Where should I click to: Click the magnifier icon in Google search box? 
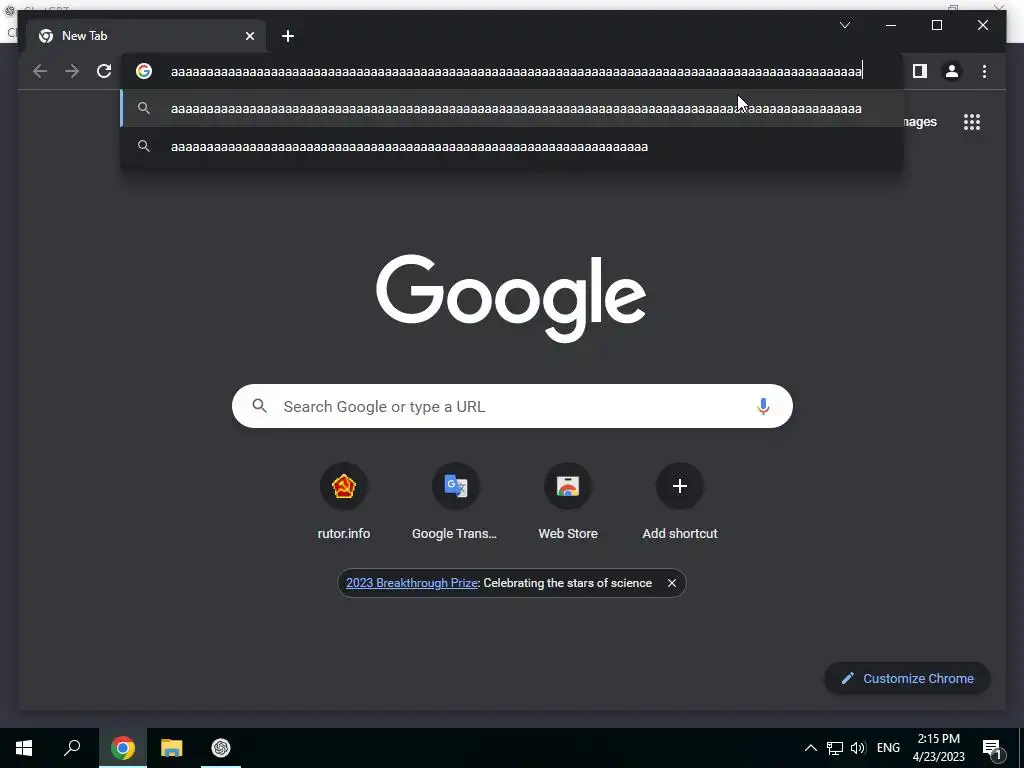click(259, 406)
